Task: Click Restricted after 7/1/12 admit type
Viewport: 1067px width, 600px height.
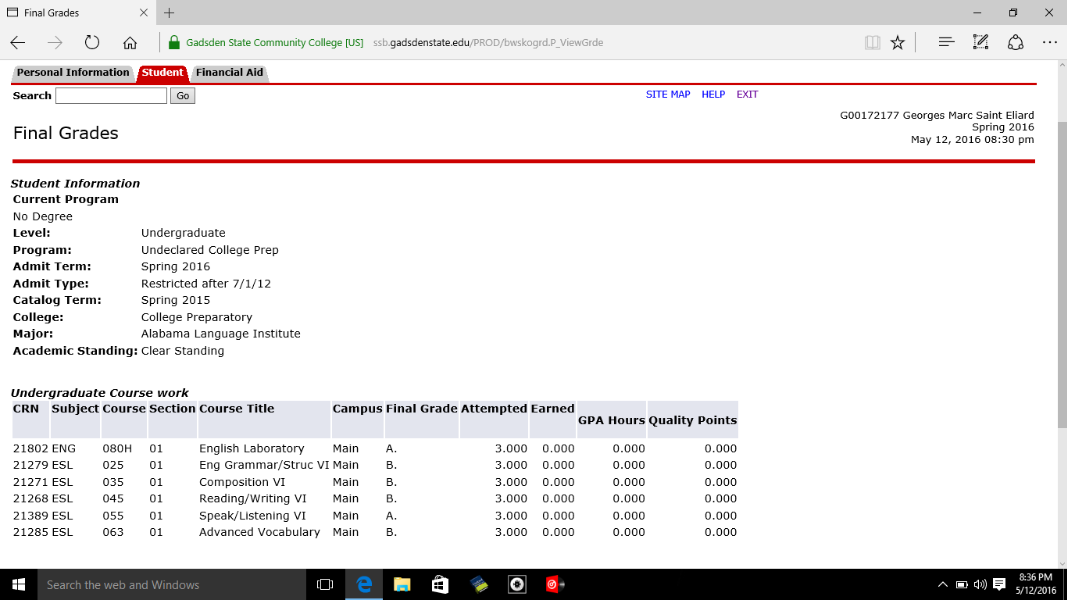Action: [x=206, y=284]
